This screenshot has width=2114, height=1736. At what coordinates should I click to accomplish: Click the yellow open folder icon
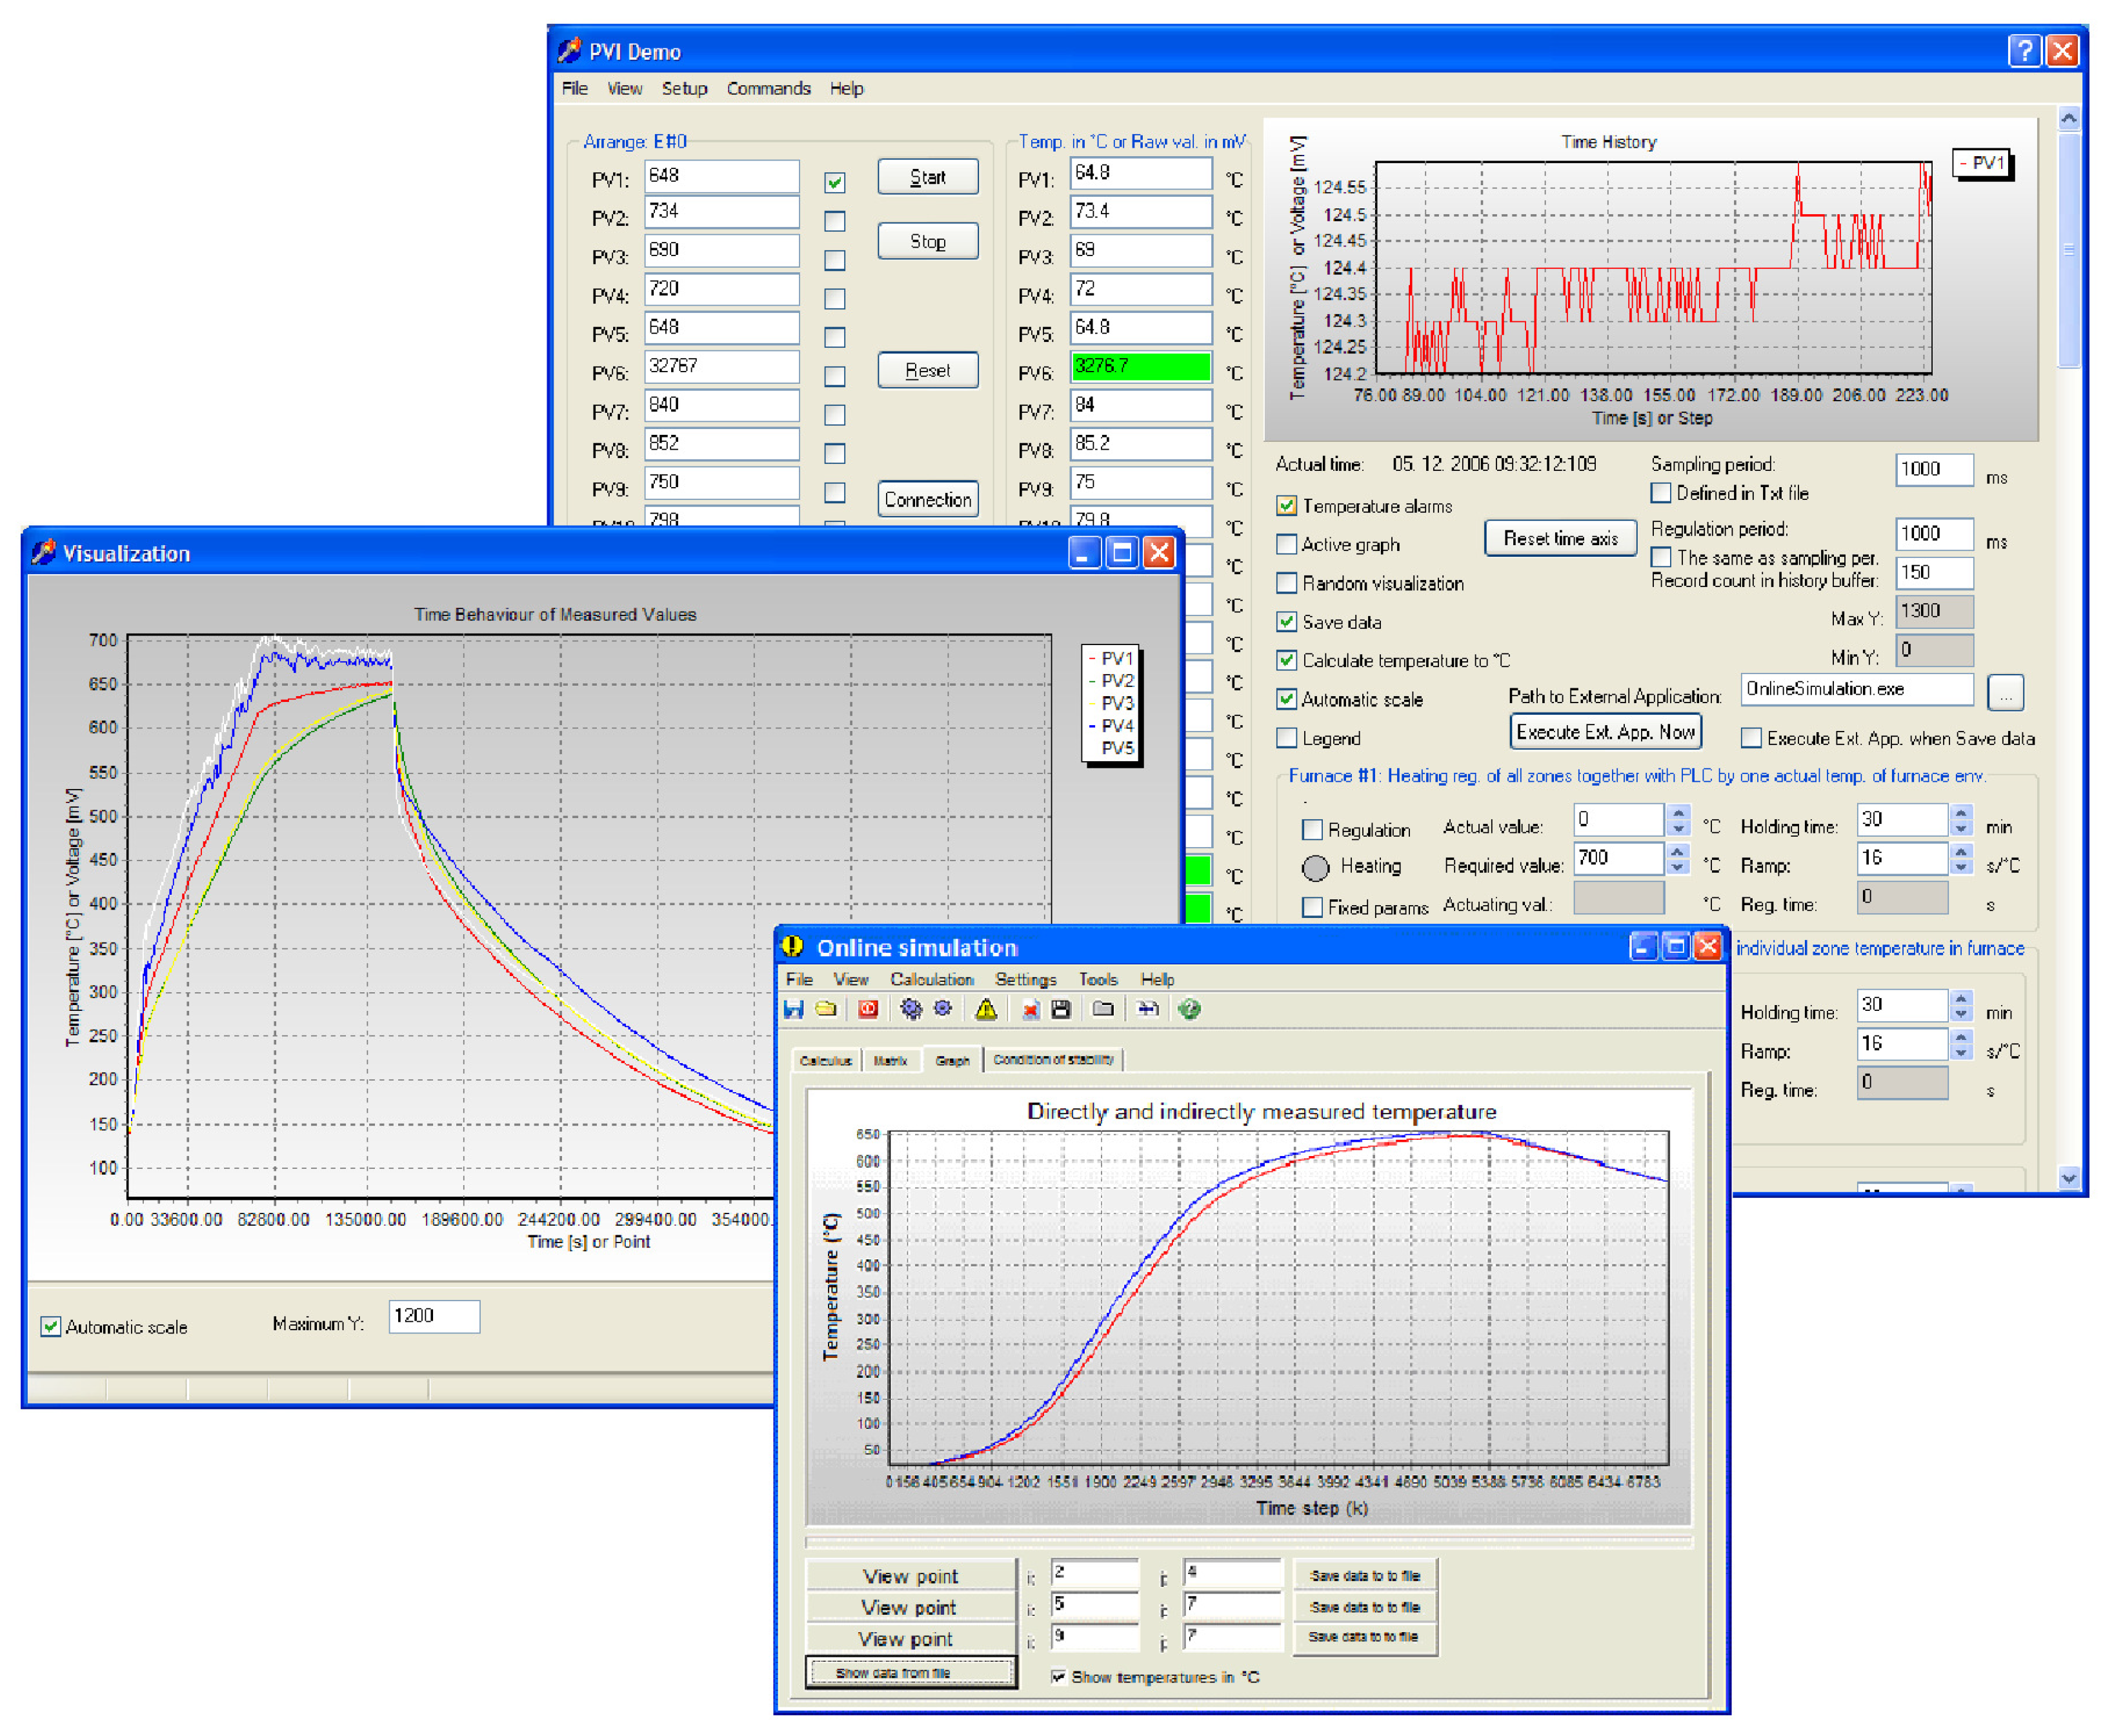click(826, 1009)
